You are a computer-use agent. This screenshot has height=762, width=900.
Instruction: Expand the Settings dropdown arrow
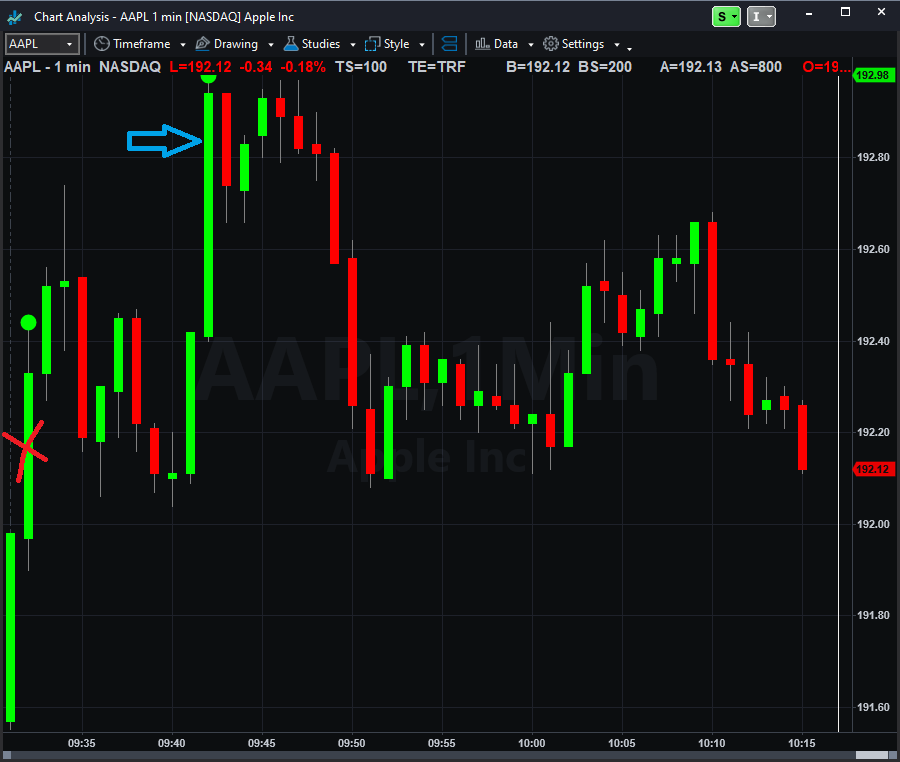pyautogui.click(x=617, y=45)
